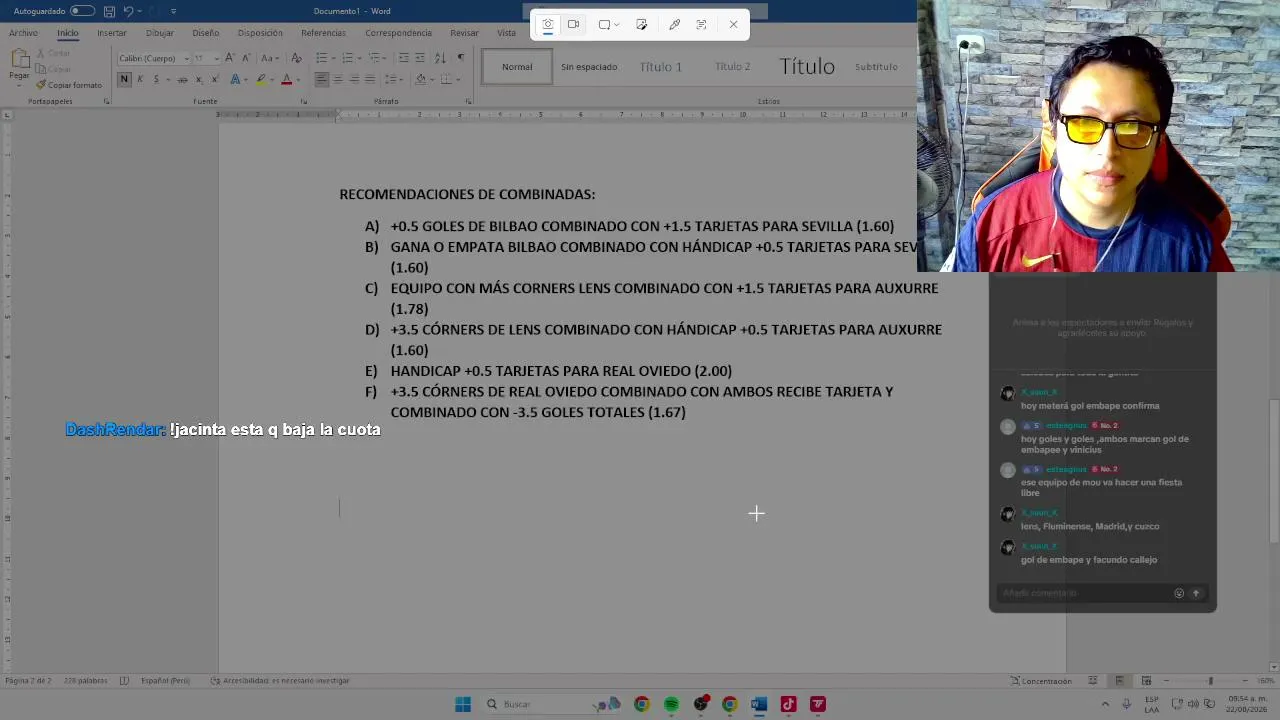The image size is (1280, 720).
Task: Click the clear all formatting icon
Action: tap(296, 58)
